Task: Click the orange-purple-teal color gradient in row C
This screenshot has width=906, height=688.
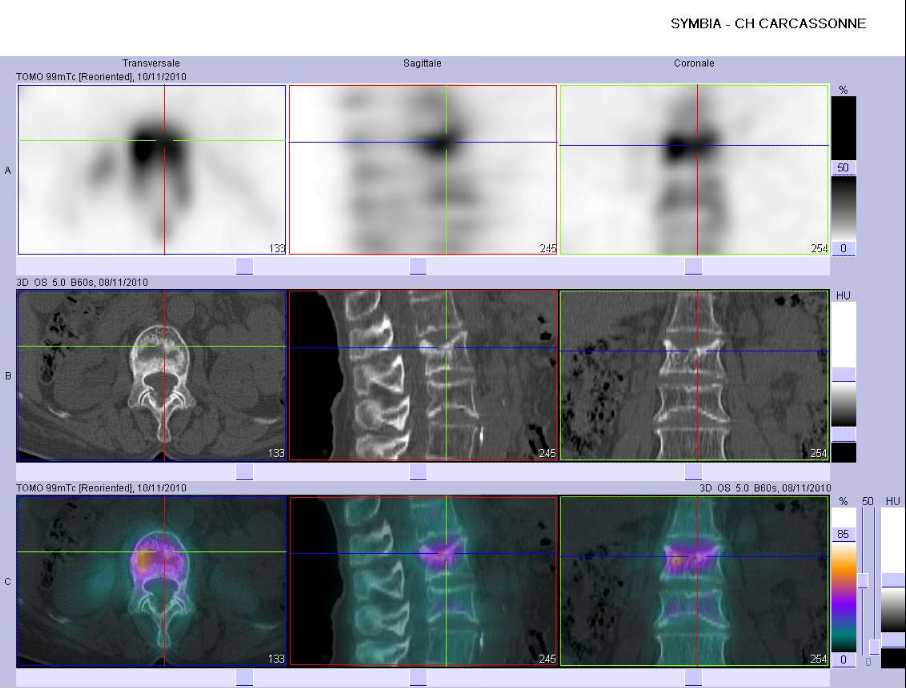Action: coord(843,597)
